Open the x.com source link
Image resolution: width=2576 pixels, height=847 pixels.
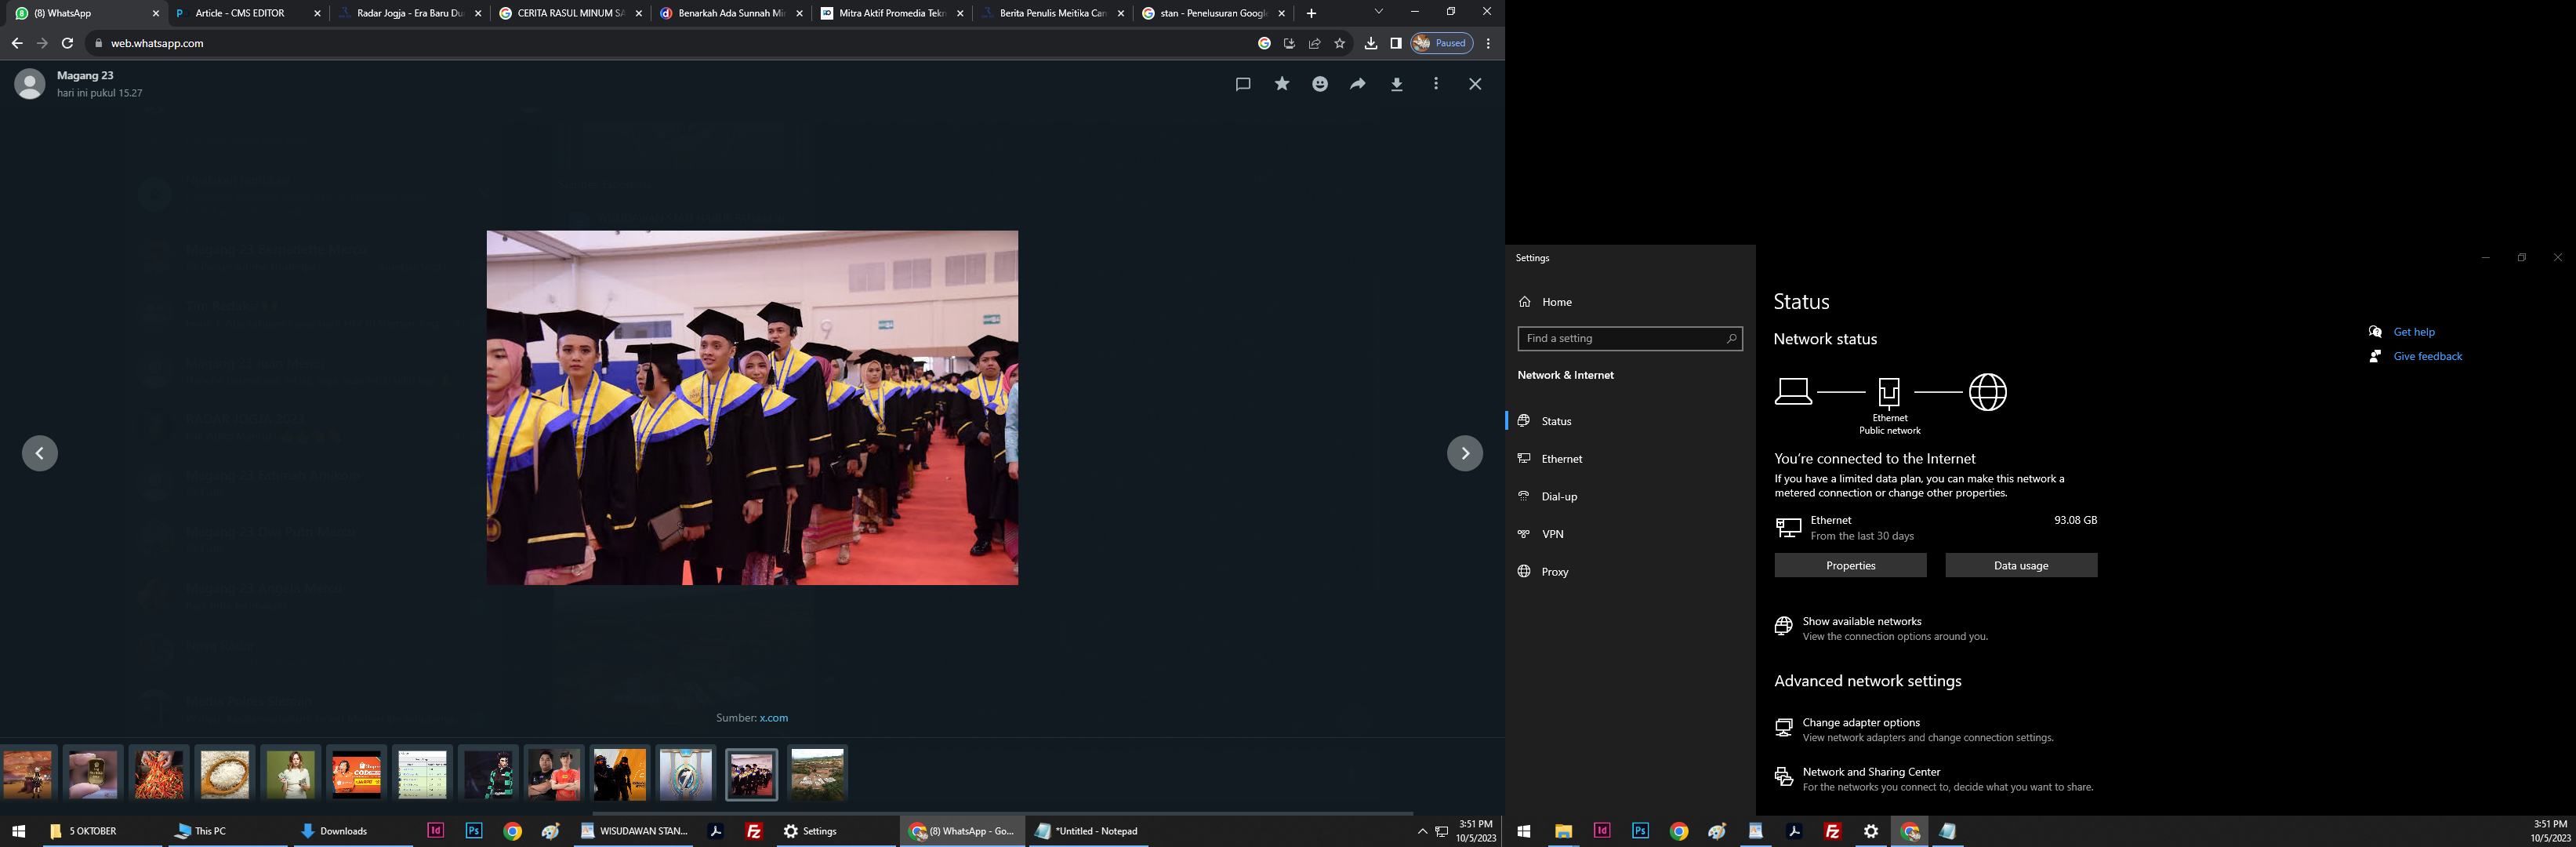(773, 718)
